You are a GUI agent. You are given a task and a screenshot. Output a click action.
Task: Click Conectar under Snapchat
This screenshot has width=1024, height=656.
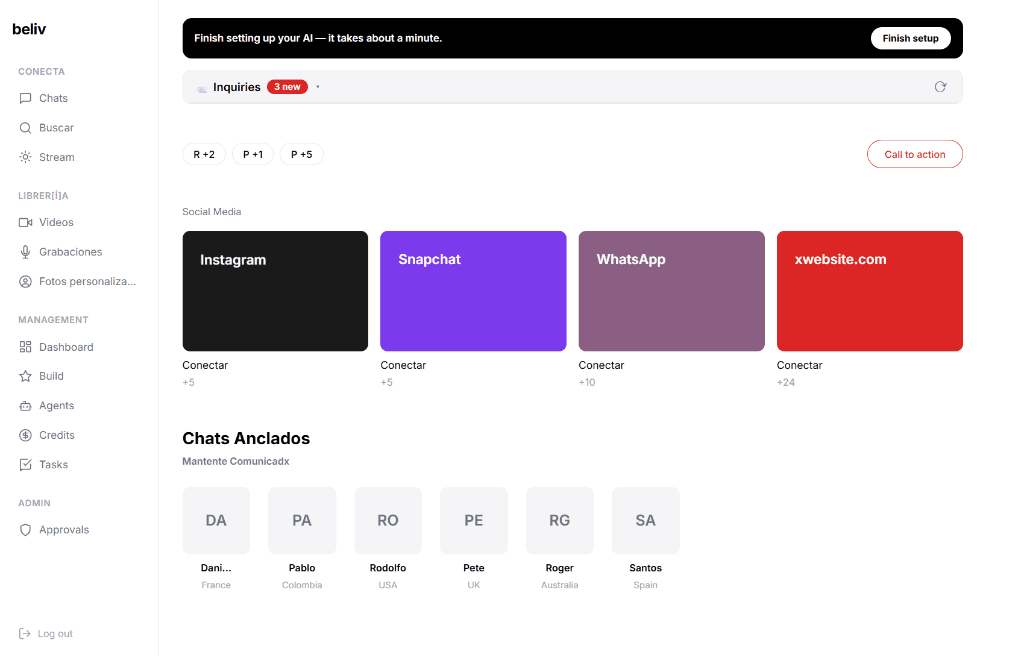pos(403,365)
